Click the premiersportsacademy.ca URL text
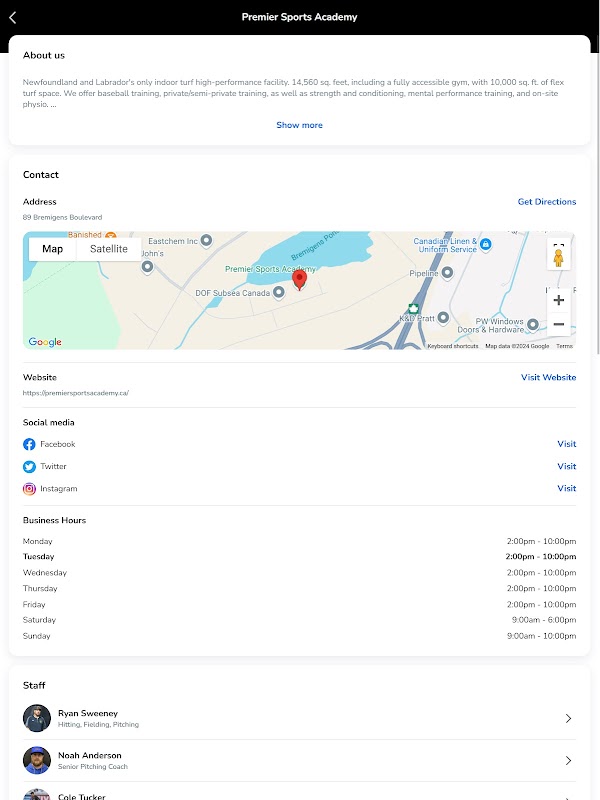The width and height of the screenshot is (600, 800). coord(76,393)
